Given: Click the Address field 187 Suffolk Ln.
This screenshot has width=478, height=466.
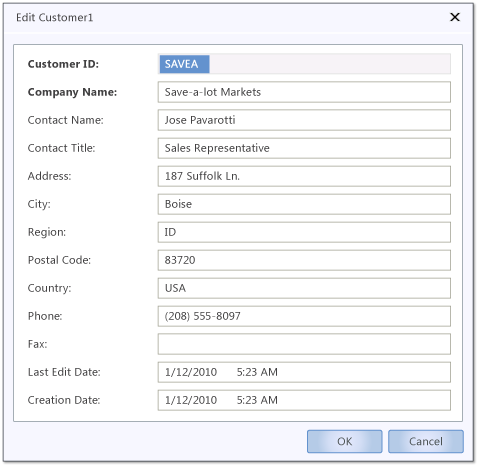Looking at the screenshot, I should pyautogui.click(x=304, y=176).
